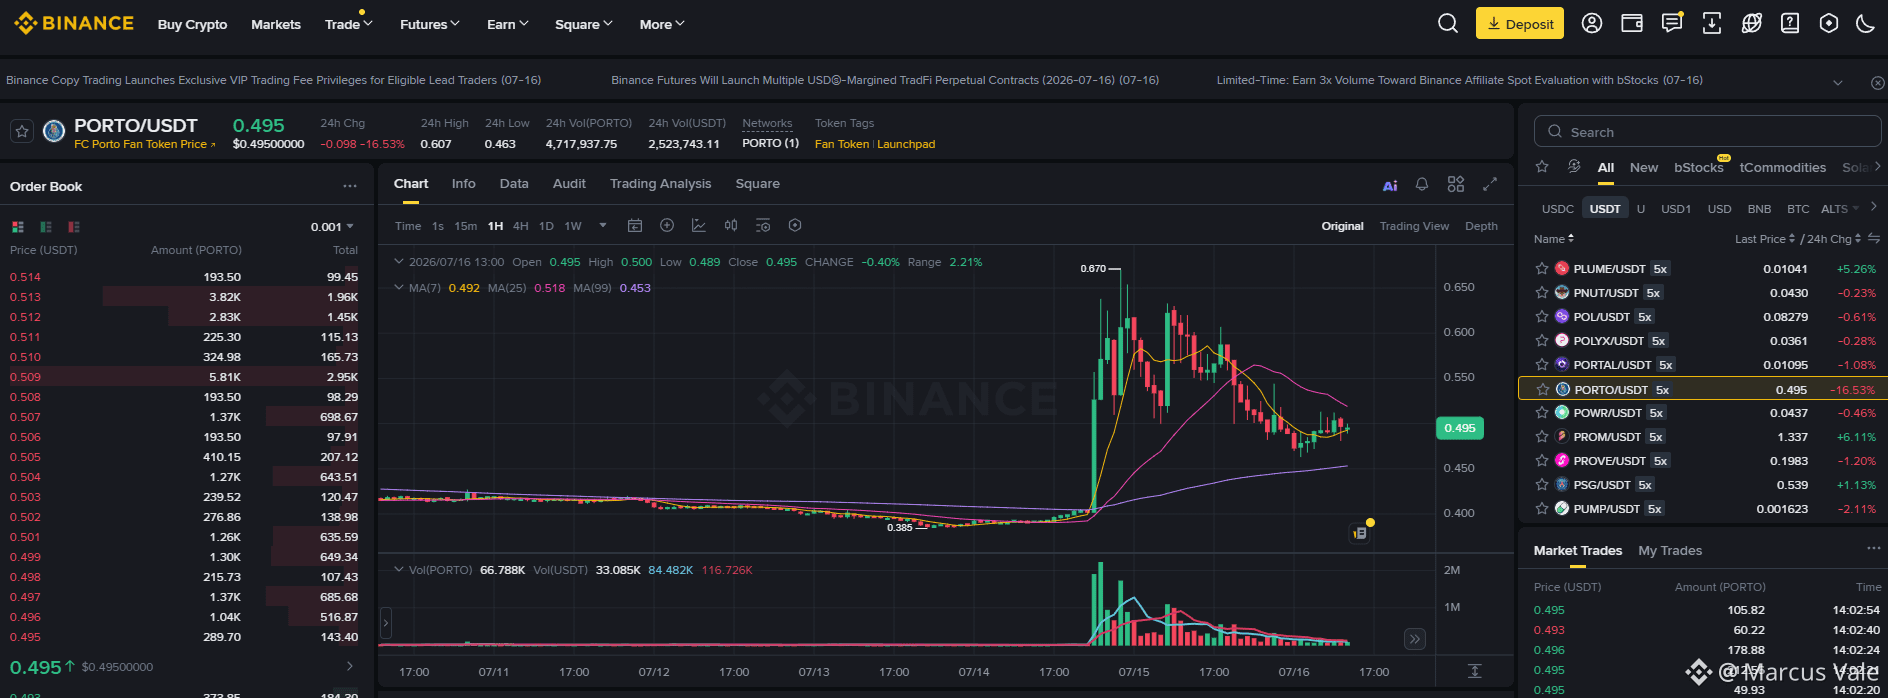Switch chart to Depth view

click(1481, 226)
